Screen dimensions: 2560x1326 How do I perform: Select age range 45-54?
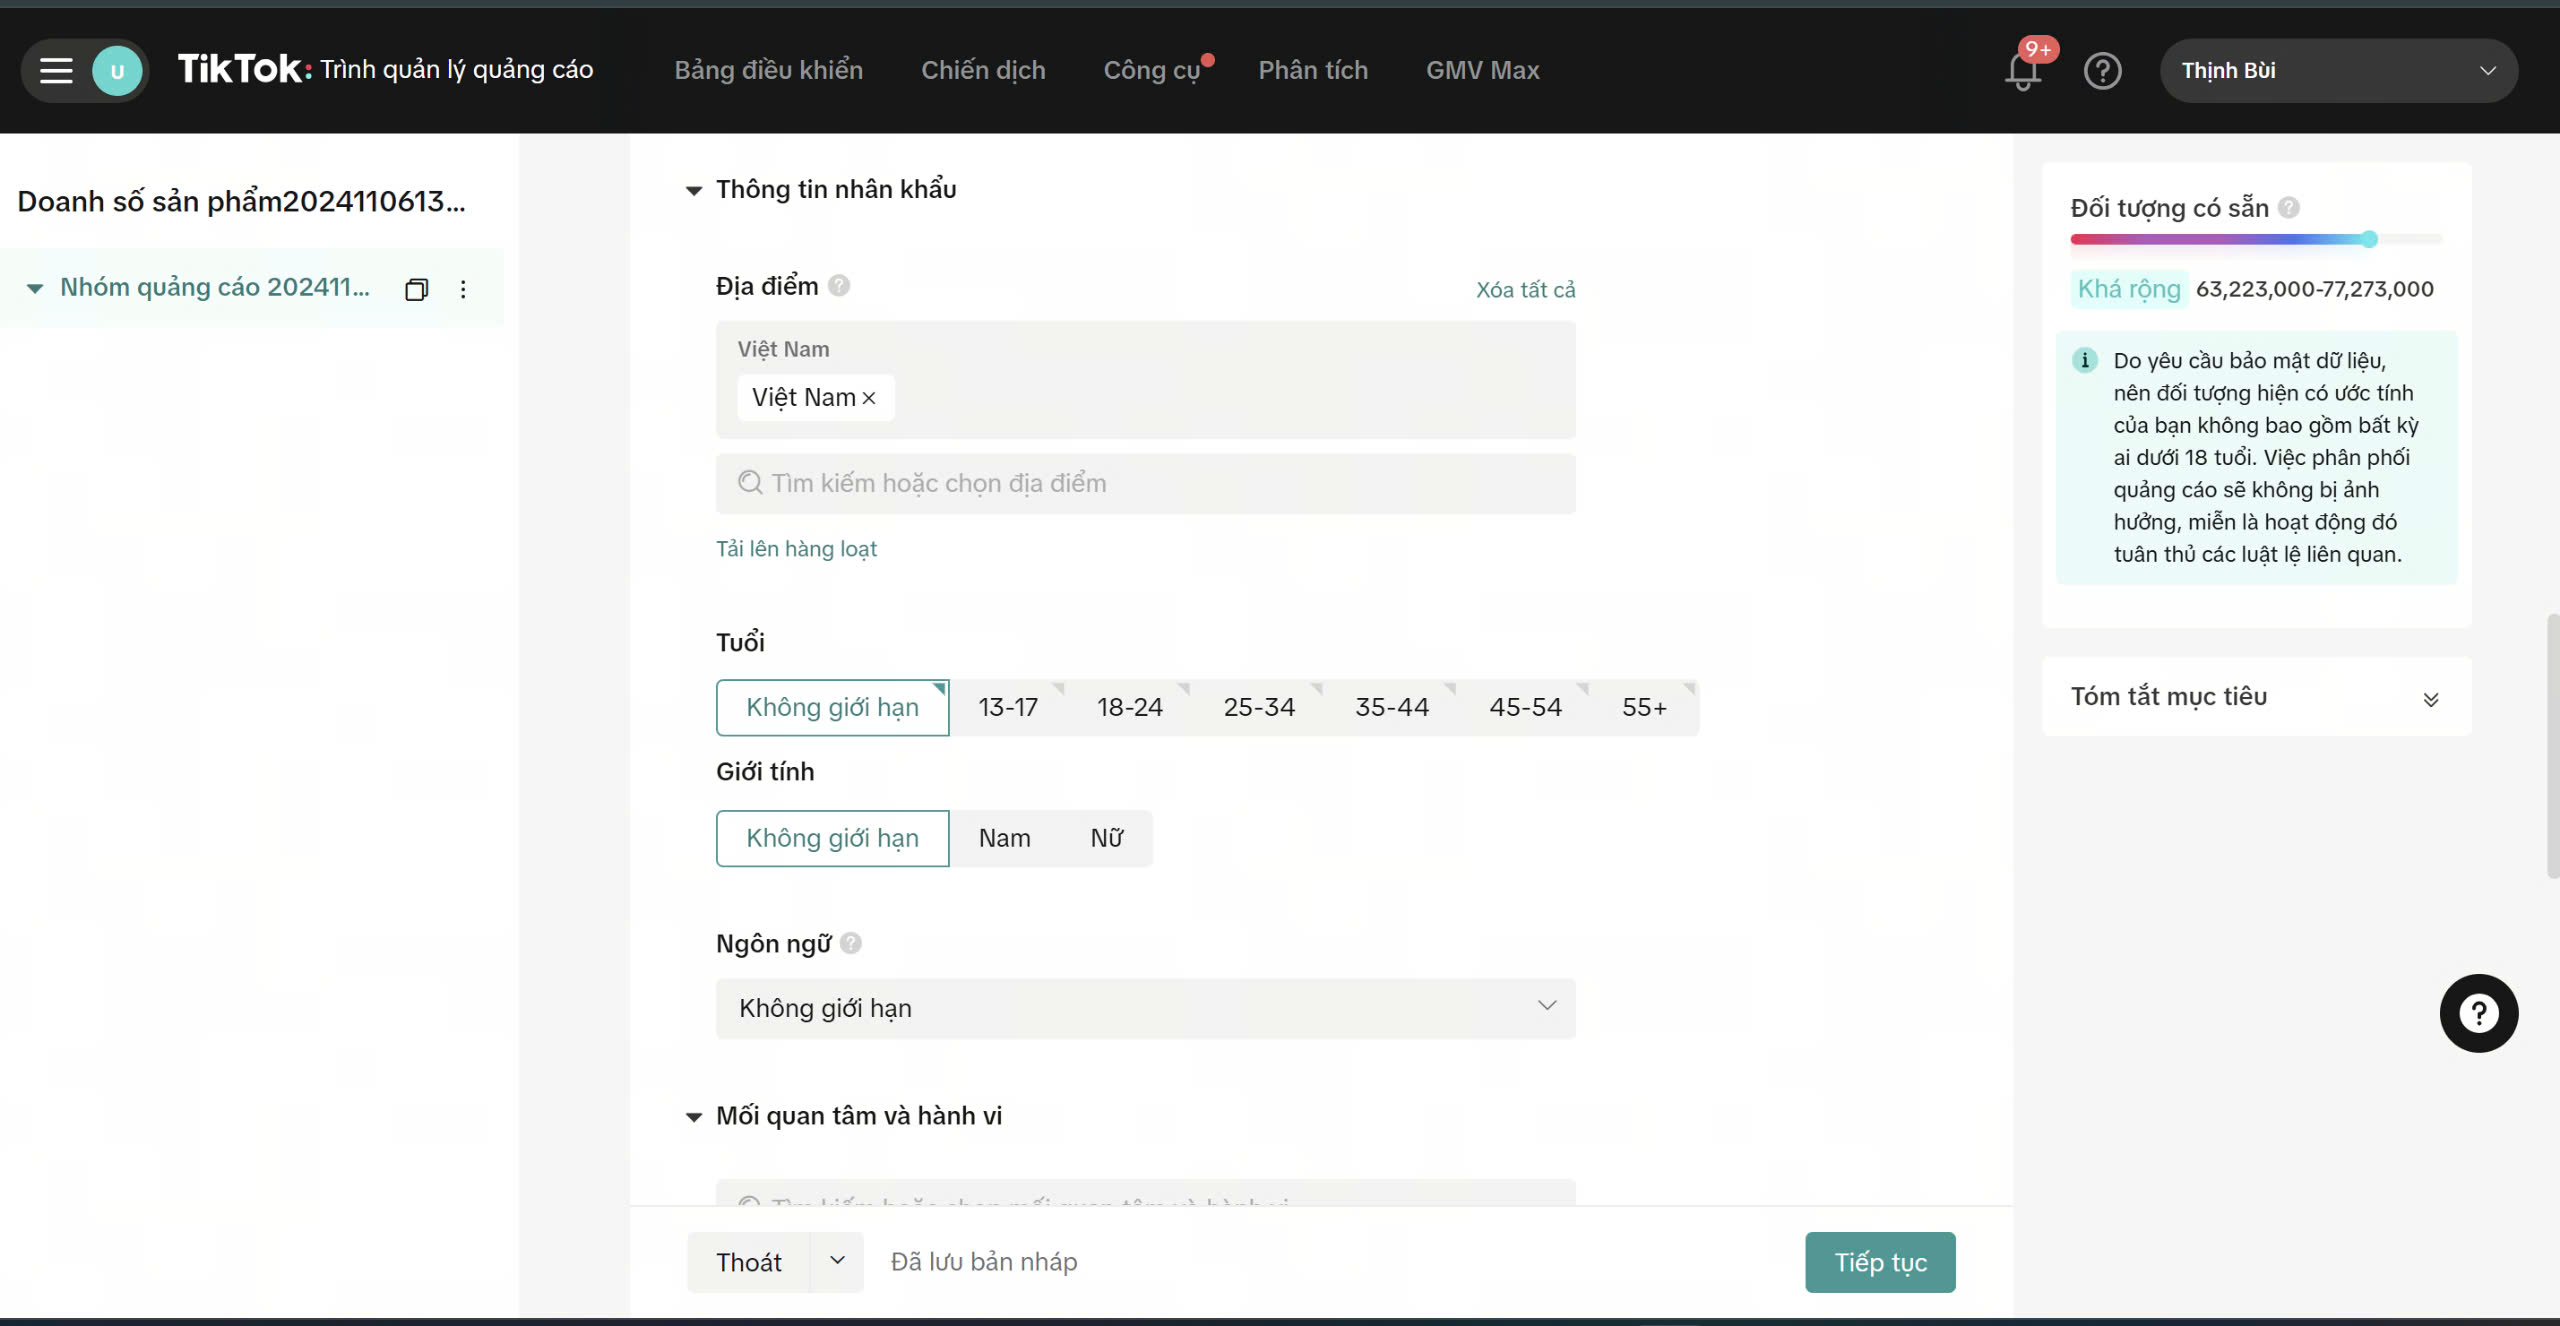tap(1525, 708)
